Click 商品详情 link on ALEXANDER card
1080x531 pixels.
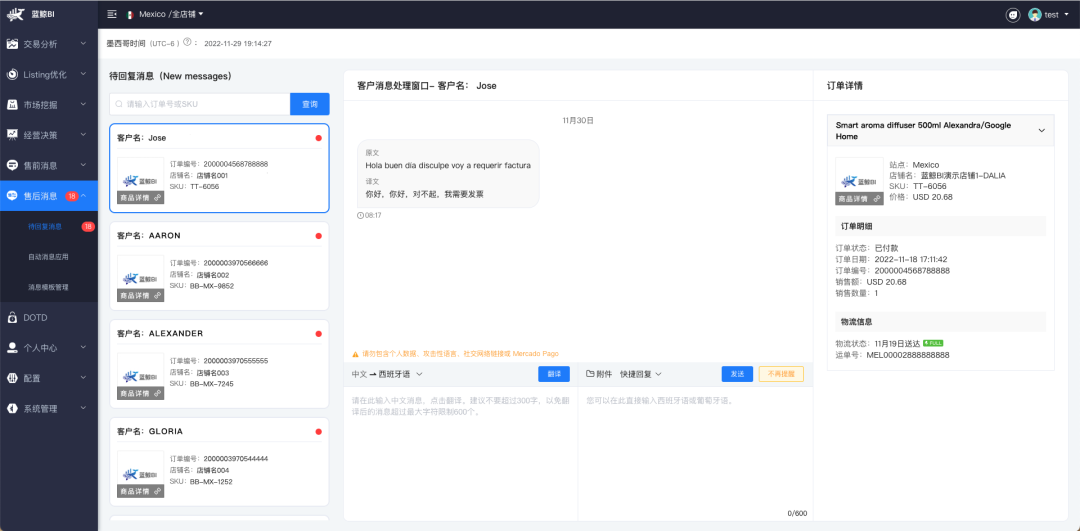pos(141,393)
